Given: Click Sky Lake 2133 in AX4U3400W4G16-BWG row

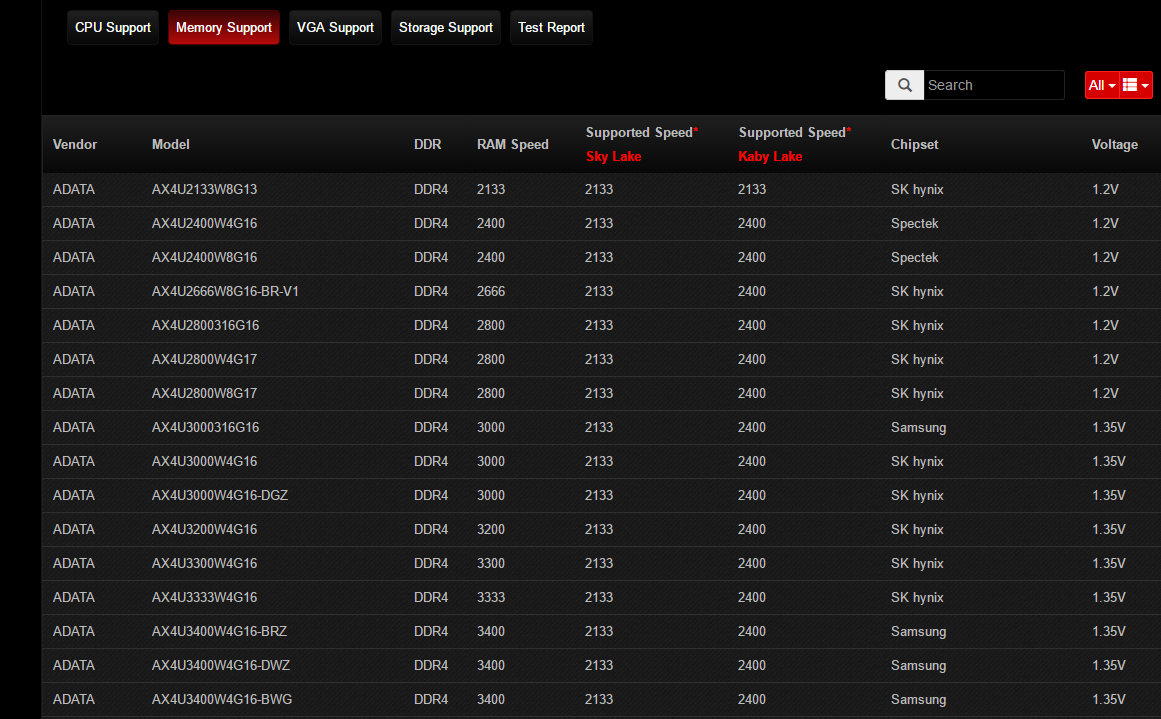Looking at the screenshot, I should pos(599,700).
